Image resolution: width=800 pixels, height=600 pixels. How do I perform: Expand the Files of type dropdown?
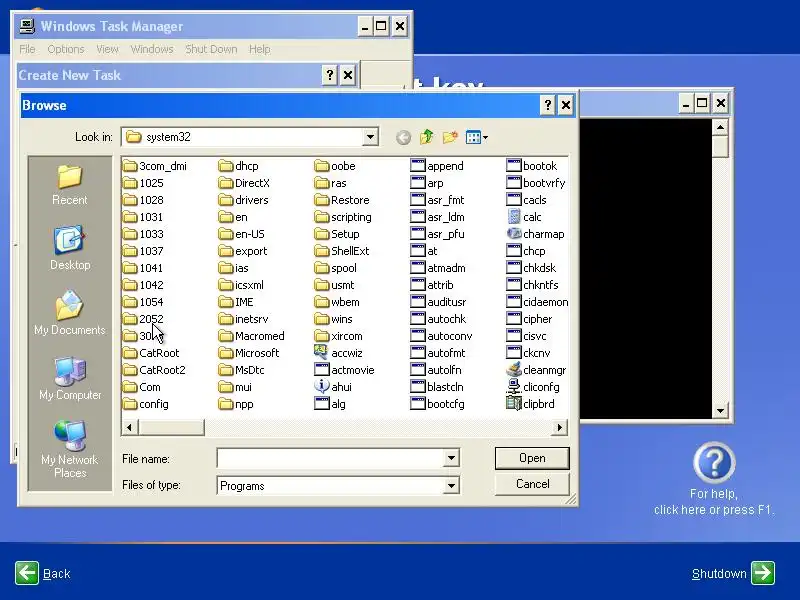point(451,486)
